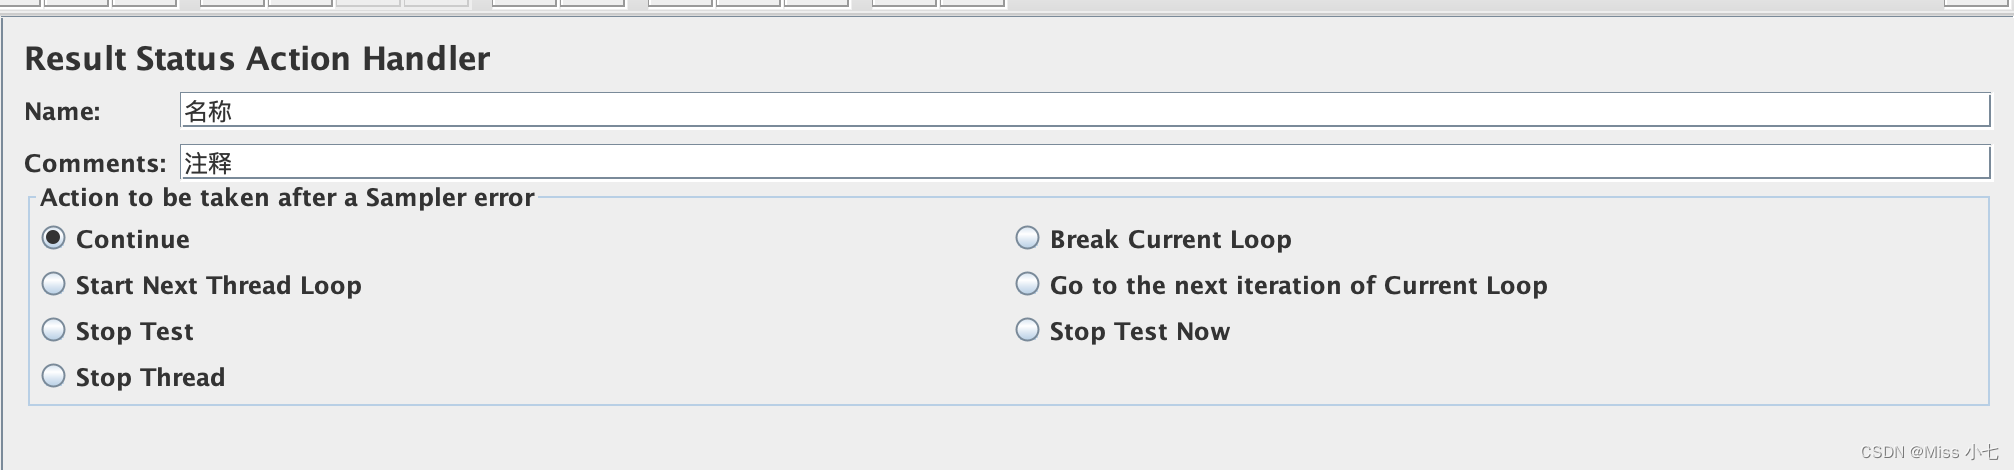Image resolution: width=2014 pixels, height=470 pixels.
Task: Click inside the Name input field
Action: tap(1084, 110)
